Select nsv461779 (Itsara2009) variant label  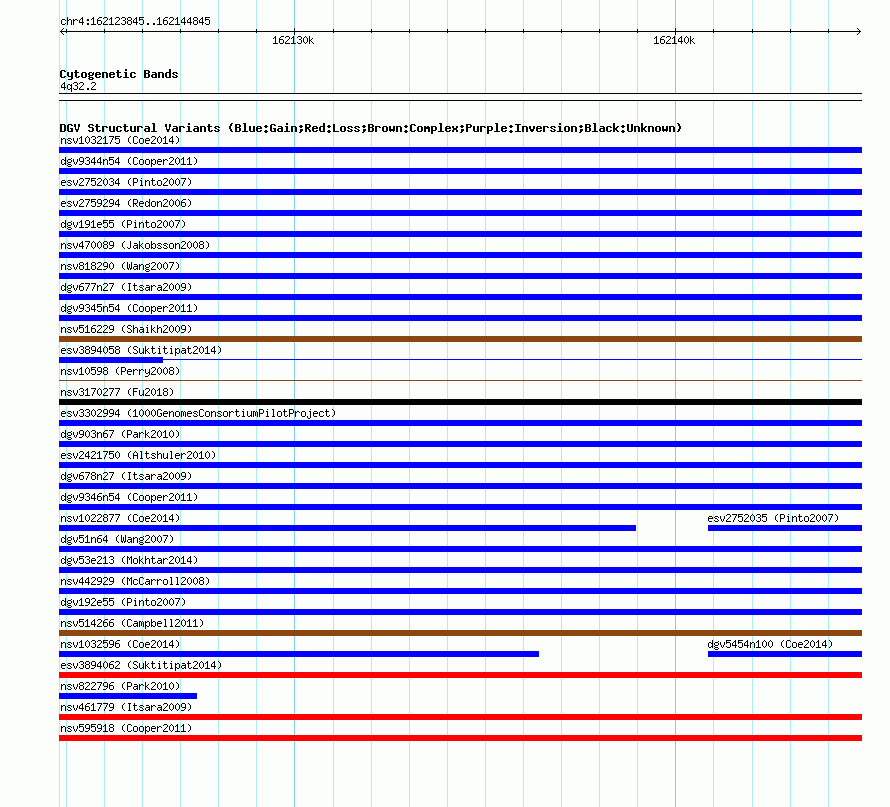click(126, 707)
